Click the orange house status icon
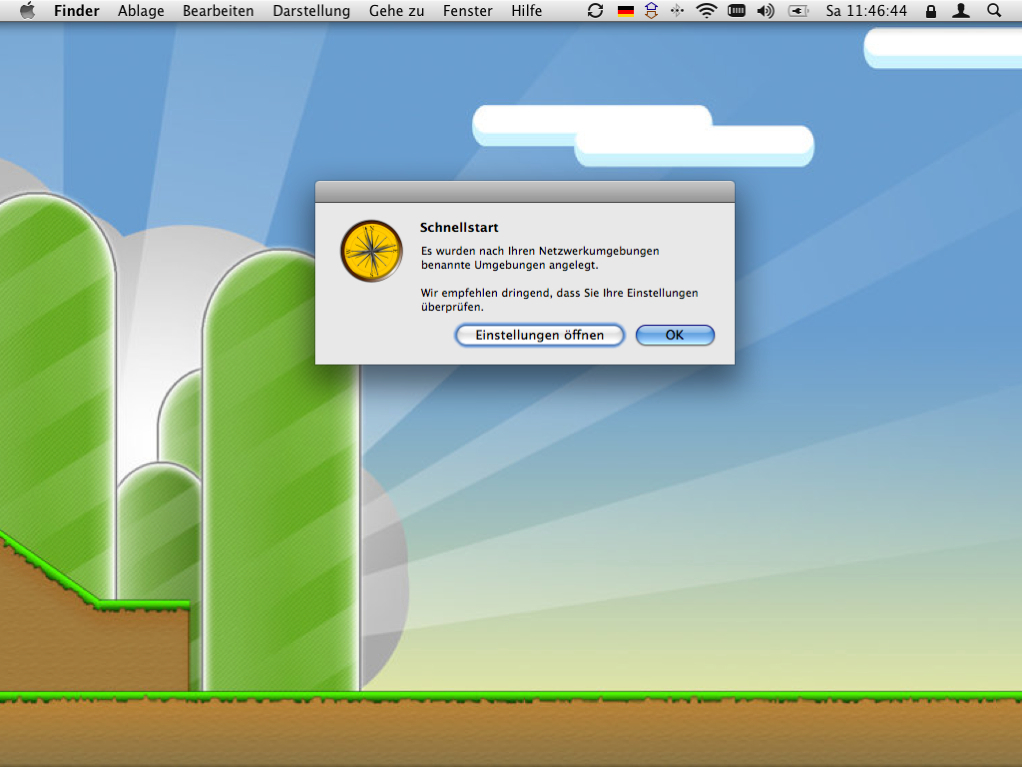 point(651,10)
